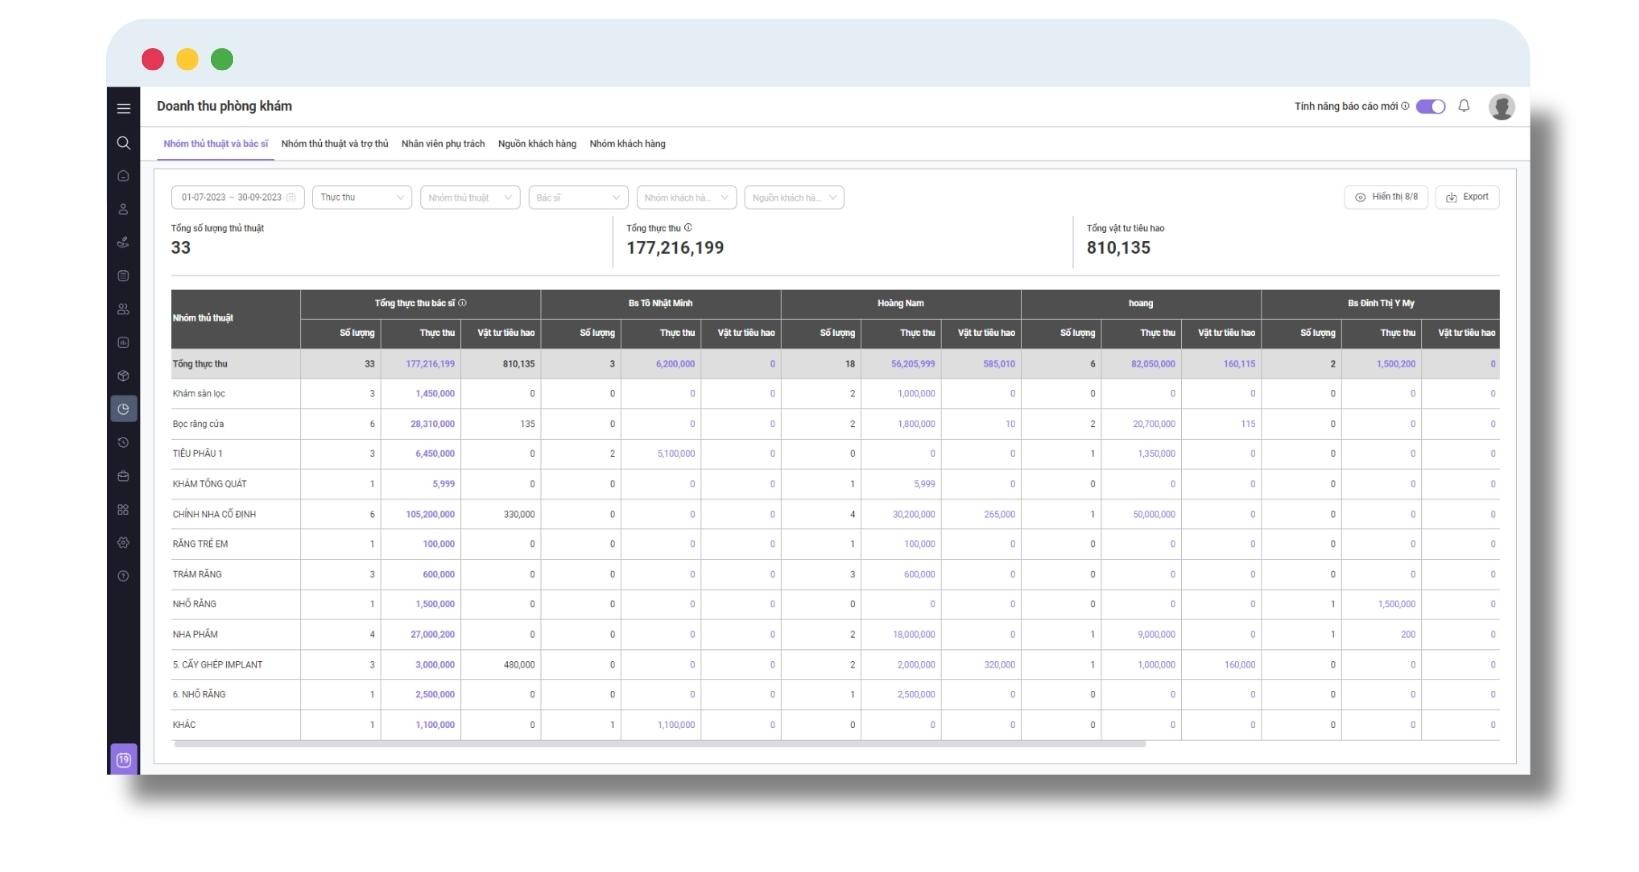This screenshot has height=872, width=1639.
Task: Click the 20,700,000 value under hoang
Action: tap(1154, 424)
